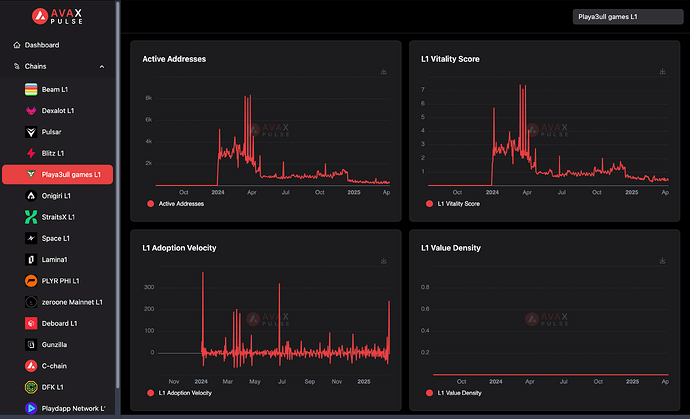The height and width of the screenshot is (419, 690).
Task: Download the L1 Adoption Velocity chart
Action: [x=384, y=261]
